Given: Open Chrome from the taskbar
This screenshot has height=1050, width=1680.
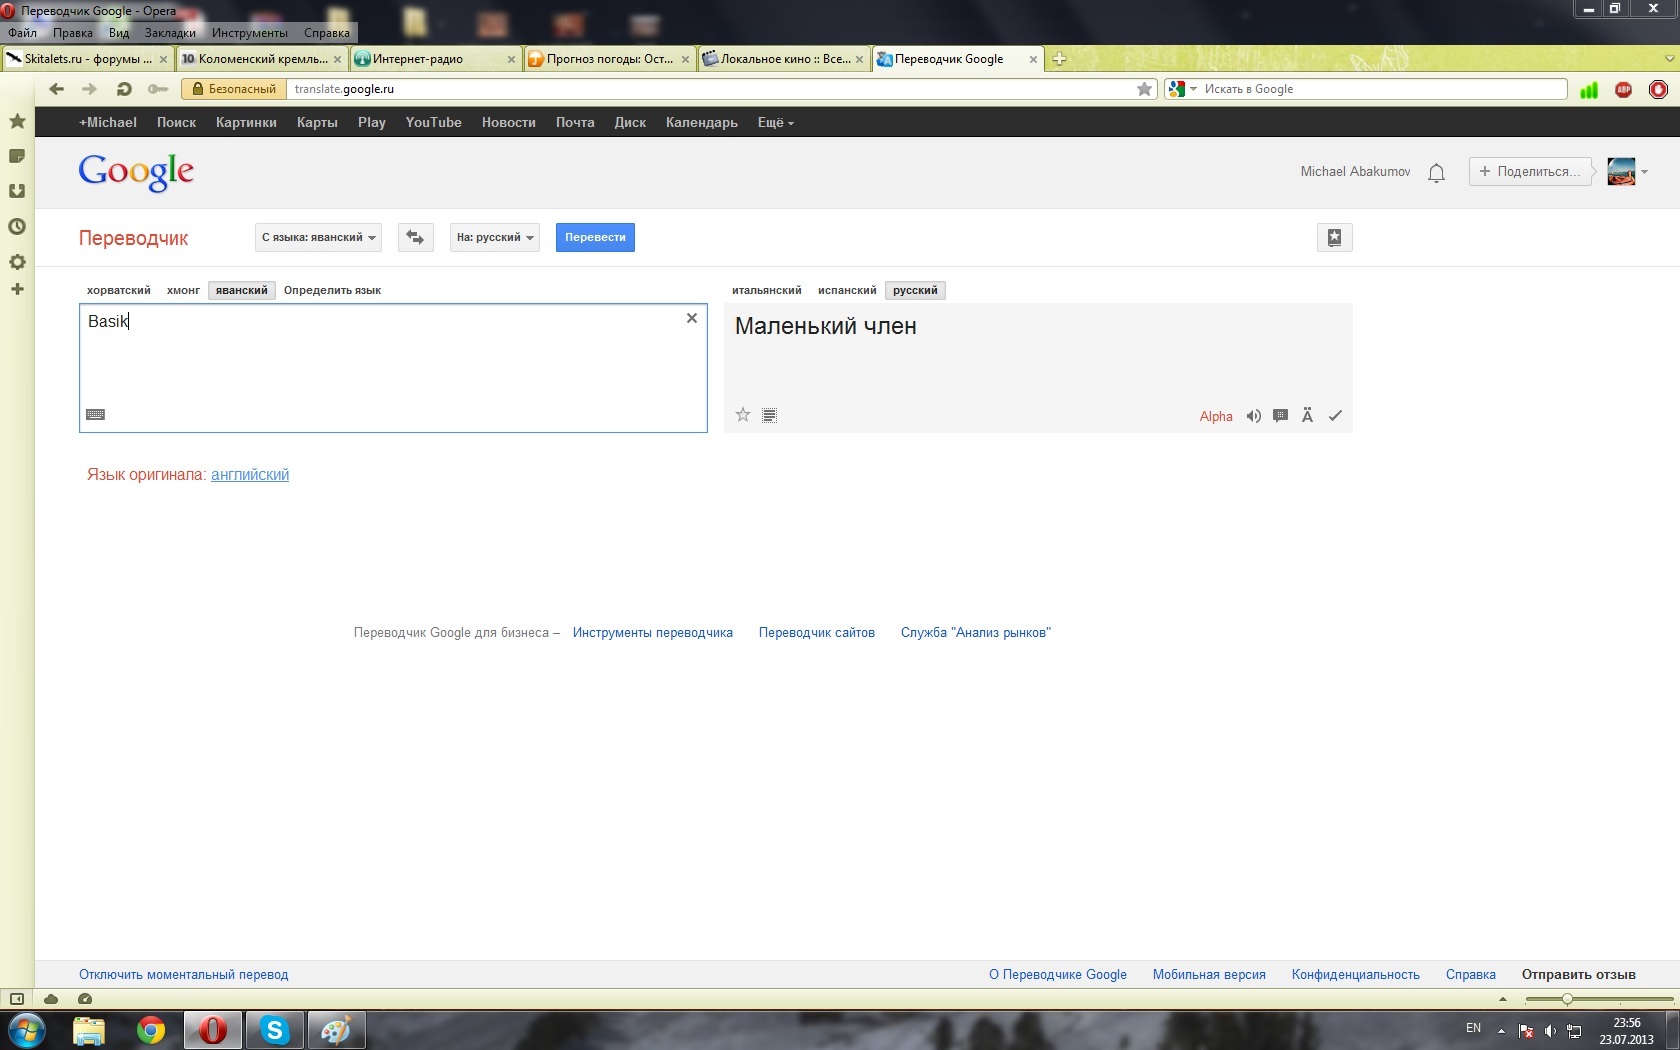Looking at the screenshot, I should point(151,1030).
